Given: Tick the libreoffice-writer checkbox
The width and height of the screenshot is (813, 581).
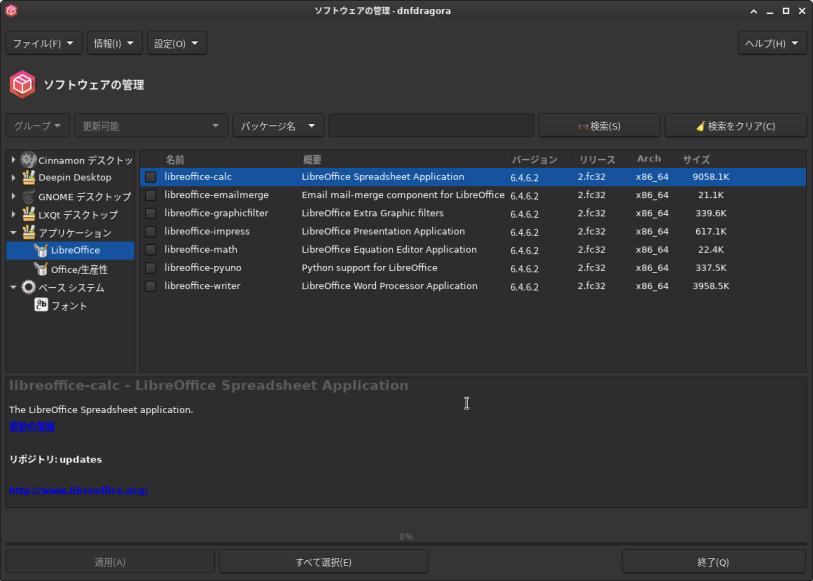Looking at the screenshot, I should tap(150, 286).
